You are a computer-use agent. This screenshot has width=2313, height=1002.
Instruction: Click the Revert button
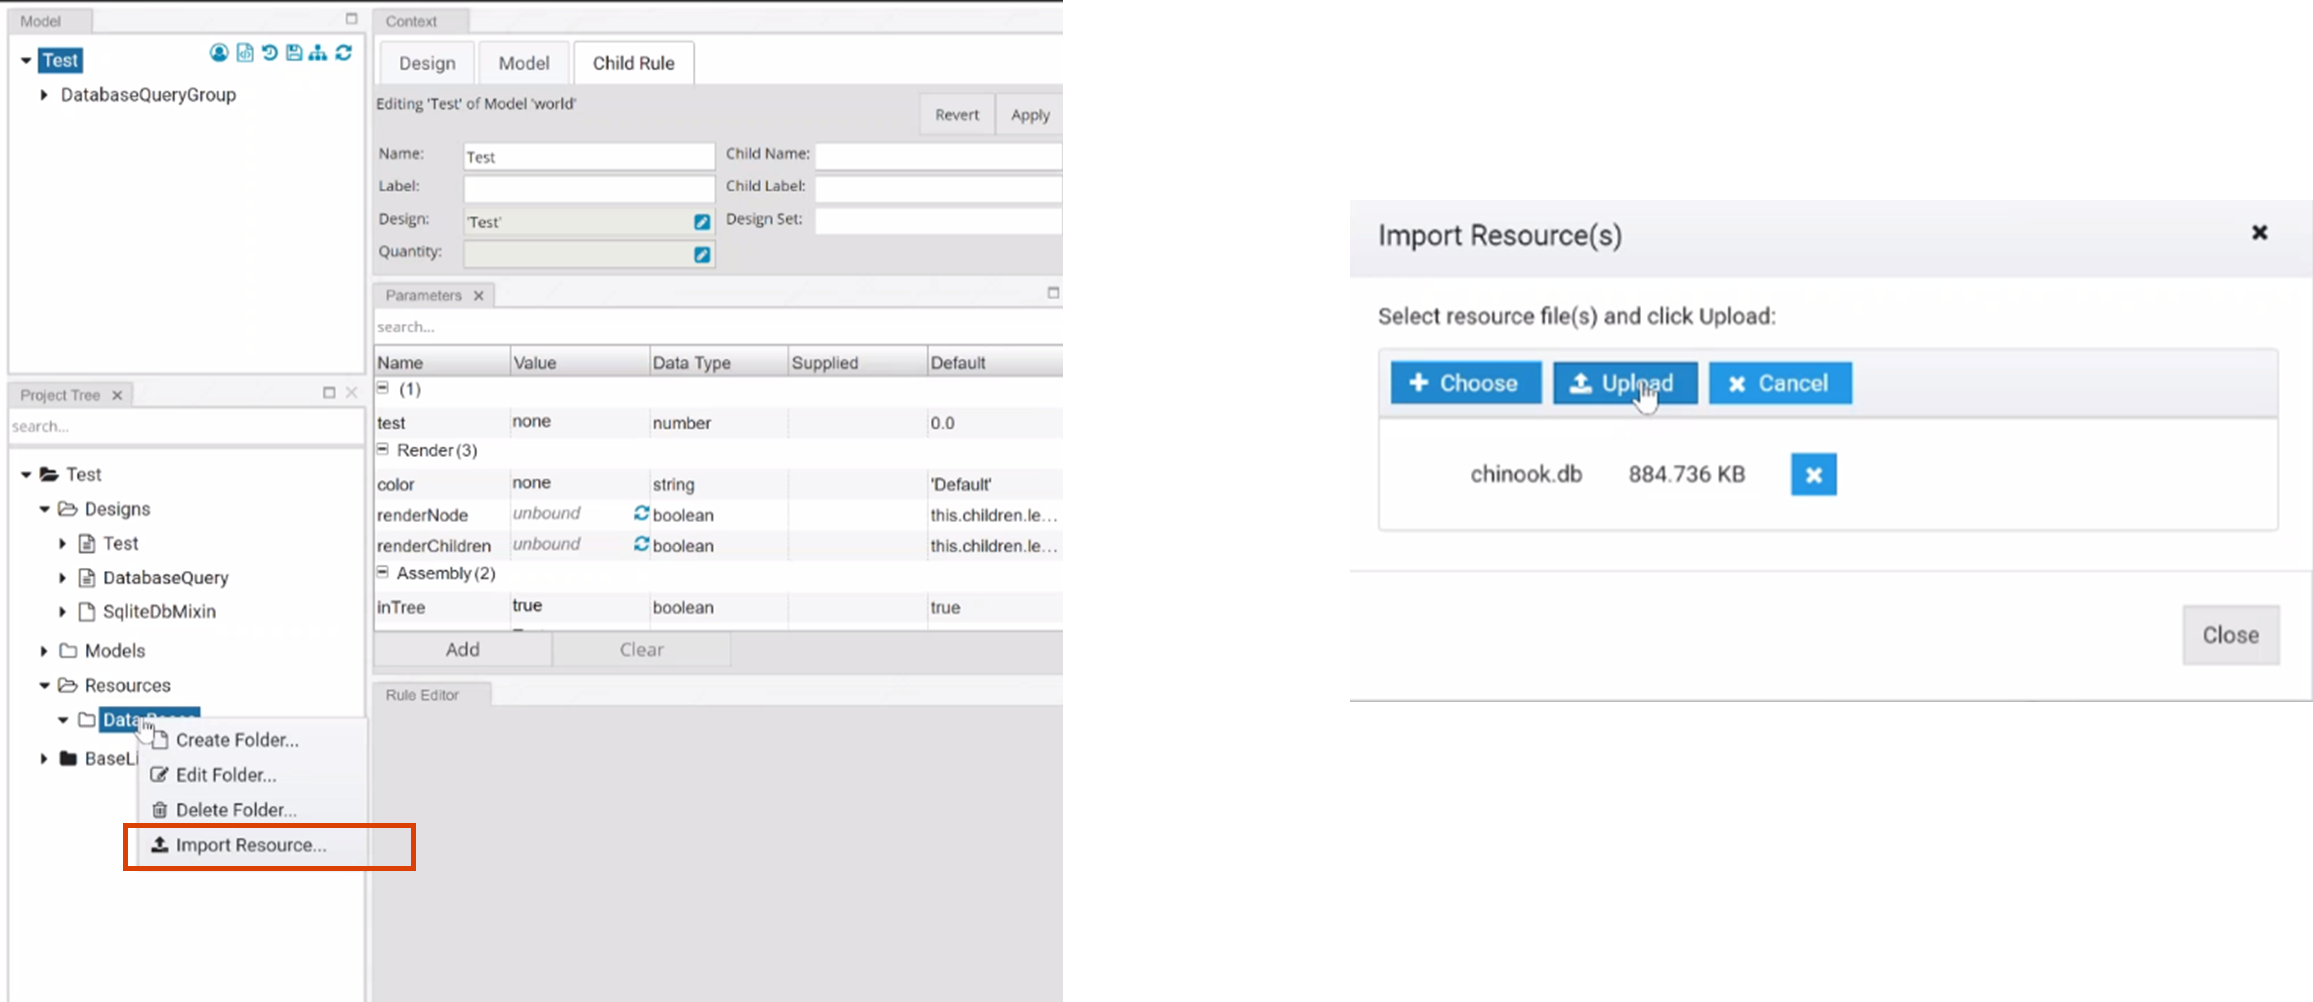(x=957, y=115)
